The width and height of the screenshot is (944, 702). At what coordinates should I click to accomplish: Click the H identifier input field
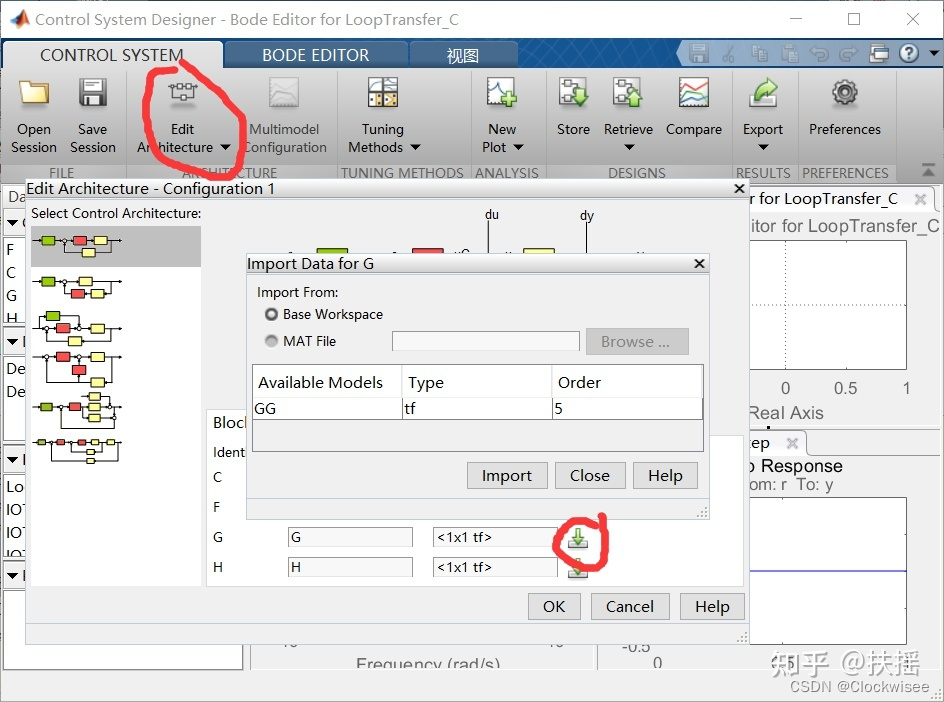[350, 567]
